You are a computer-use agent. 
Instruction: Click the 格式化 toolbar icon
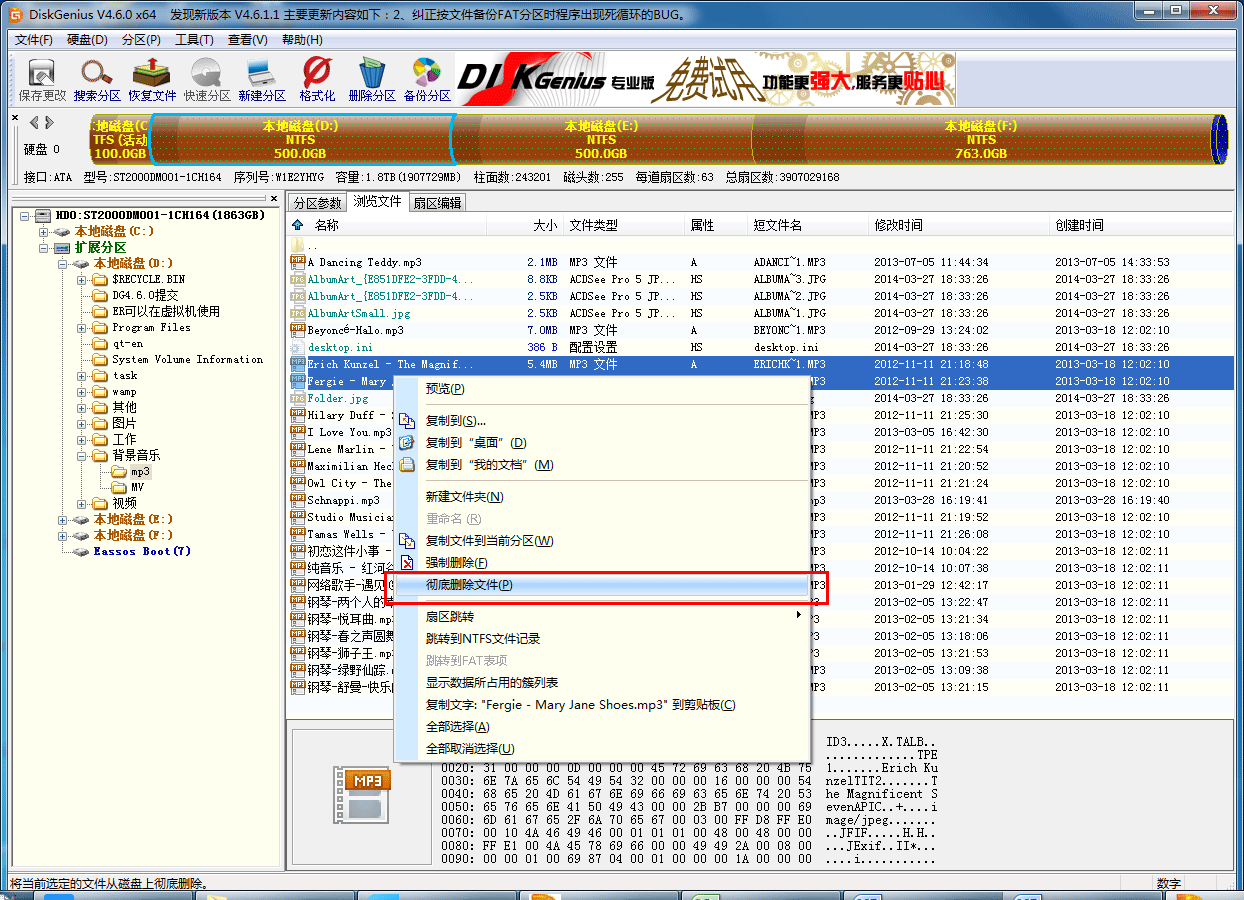[x=317, y=73]
